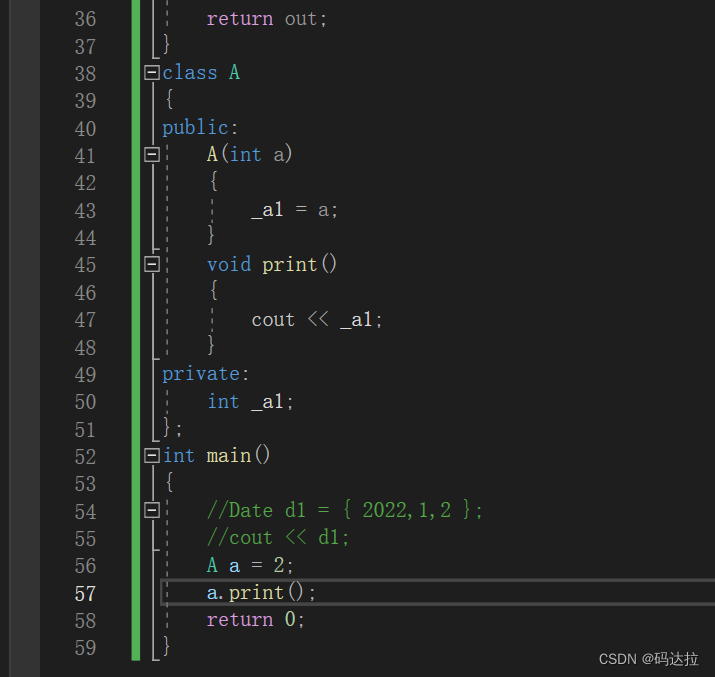Place cursor on 'return out;' line
The image size is (715, 677).
(x=267, y=19)
